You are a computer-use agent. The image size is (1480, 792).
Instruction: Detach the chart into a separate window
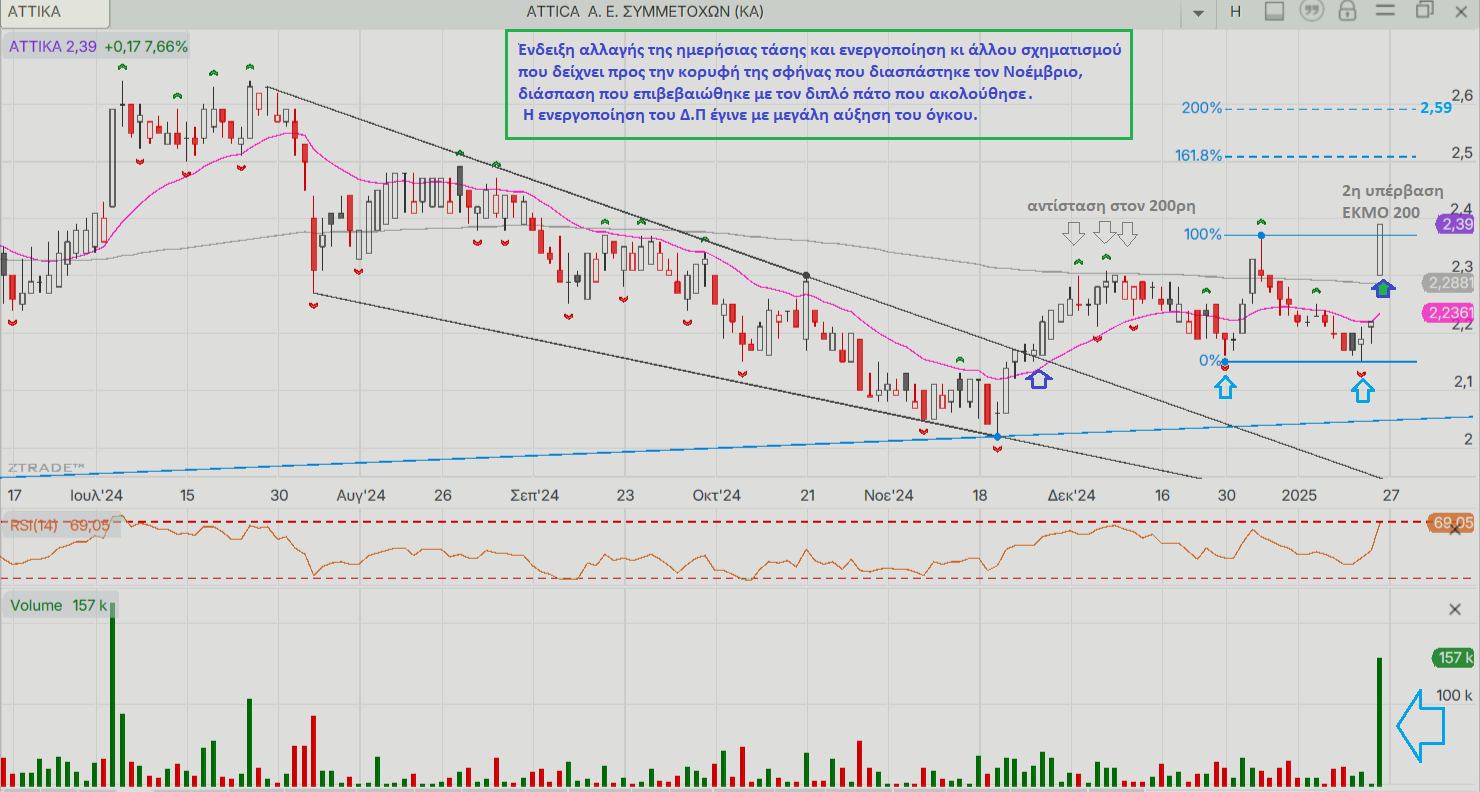(1424, 10)
